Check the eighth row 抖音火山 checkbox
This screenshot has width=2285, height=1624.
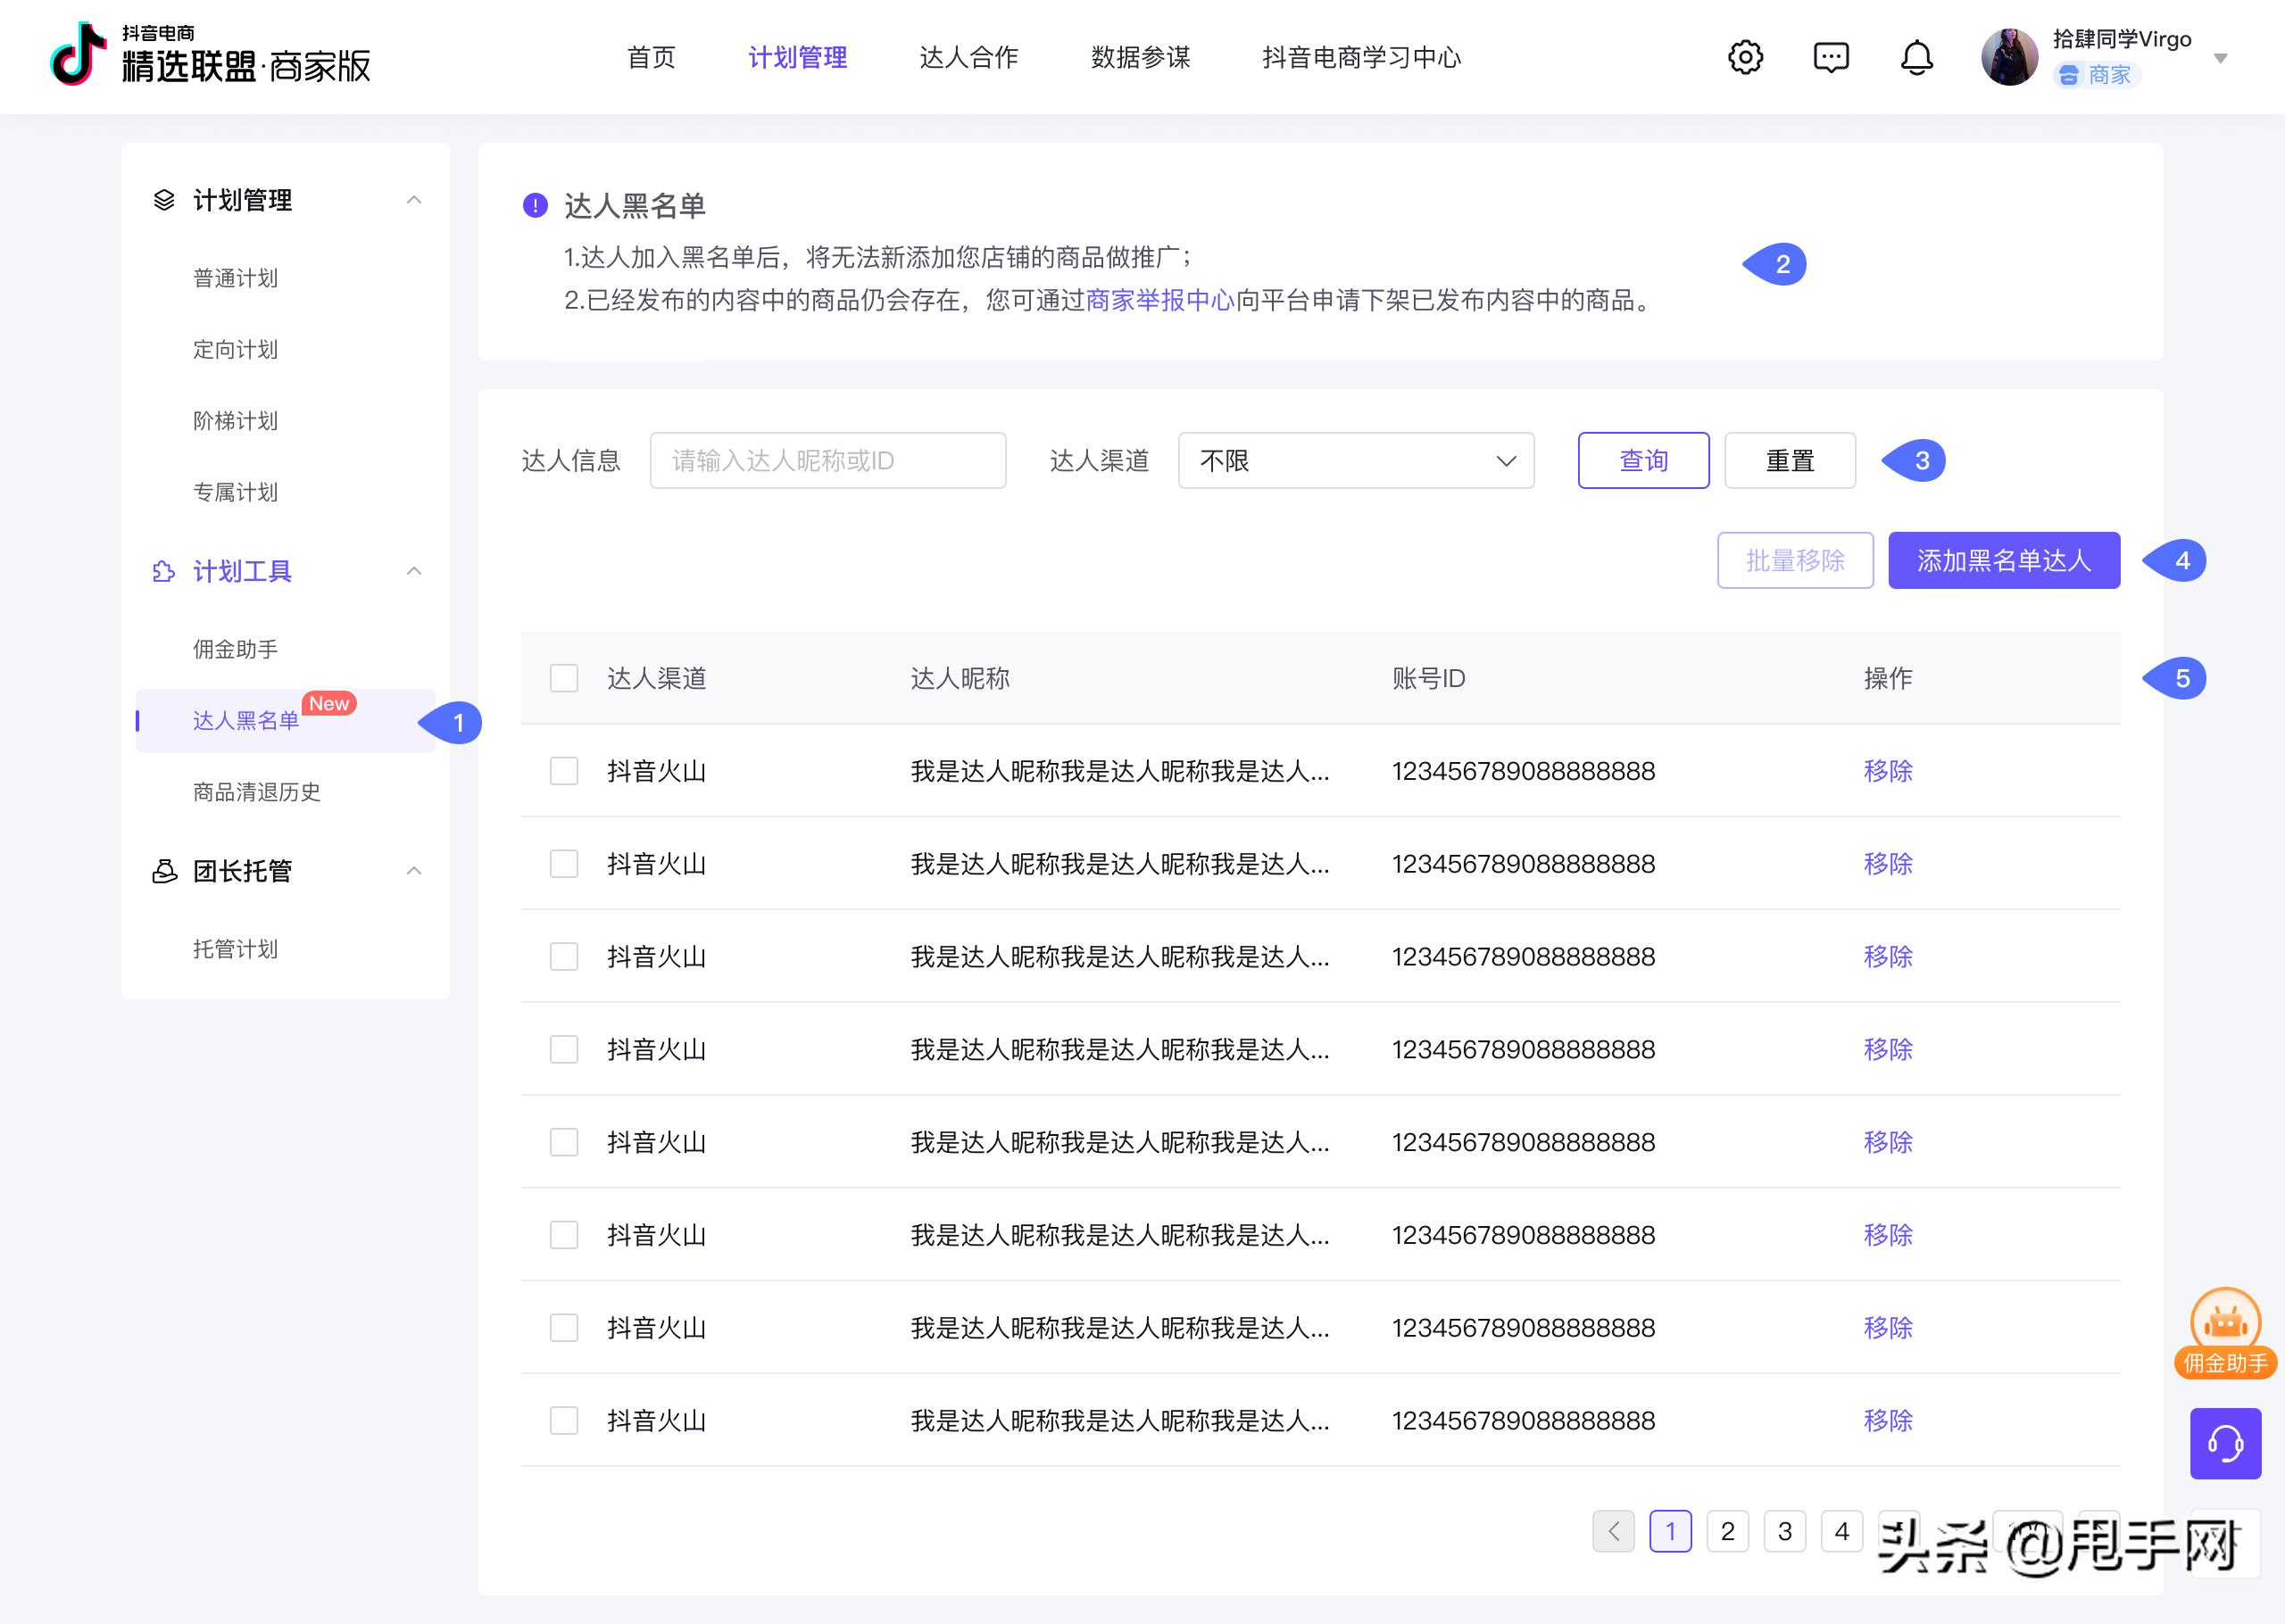coord(564,1421)
